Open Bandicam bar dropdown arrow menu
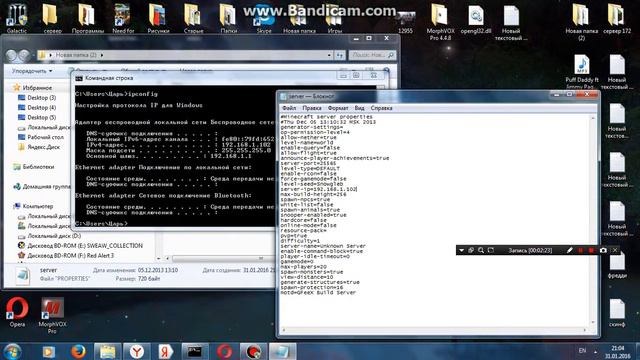This screenshot has width=640, height=360. click(x=461, y=250)
